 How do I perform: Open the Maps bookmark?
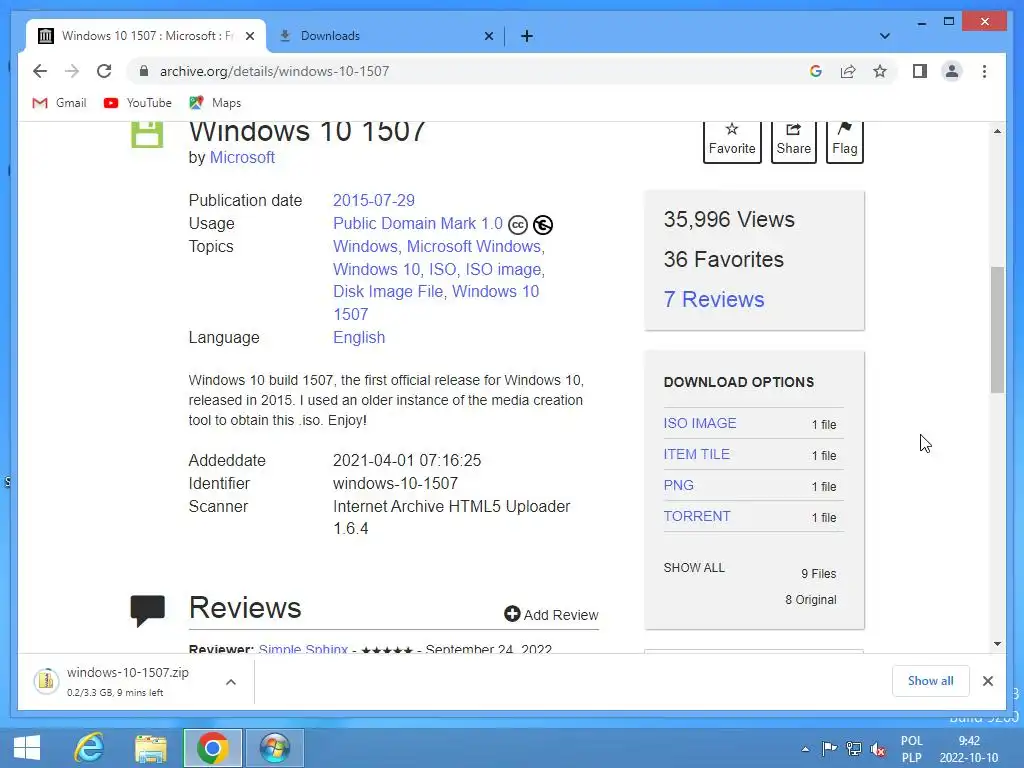215,103
